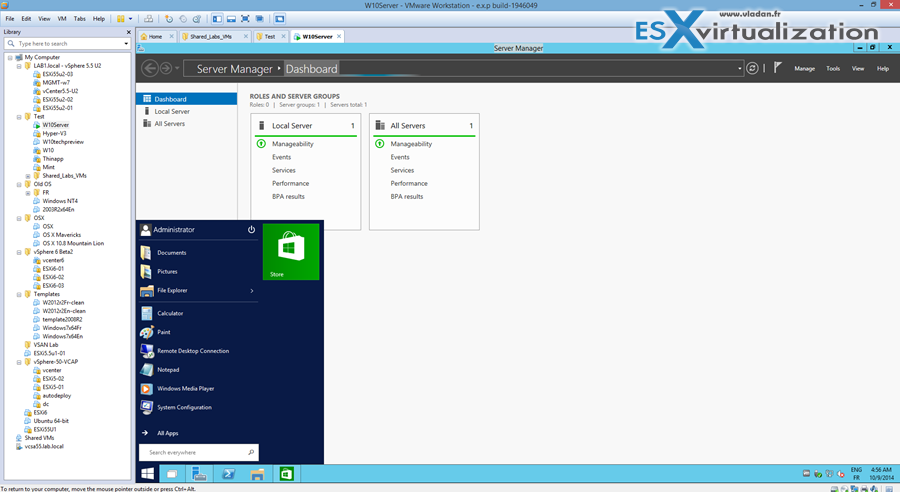
Task: Click the notifications flag icon
Action: point(777,68)
